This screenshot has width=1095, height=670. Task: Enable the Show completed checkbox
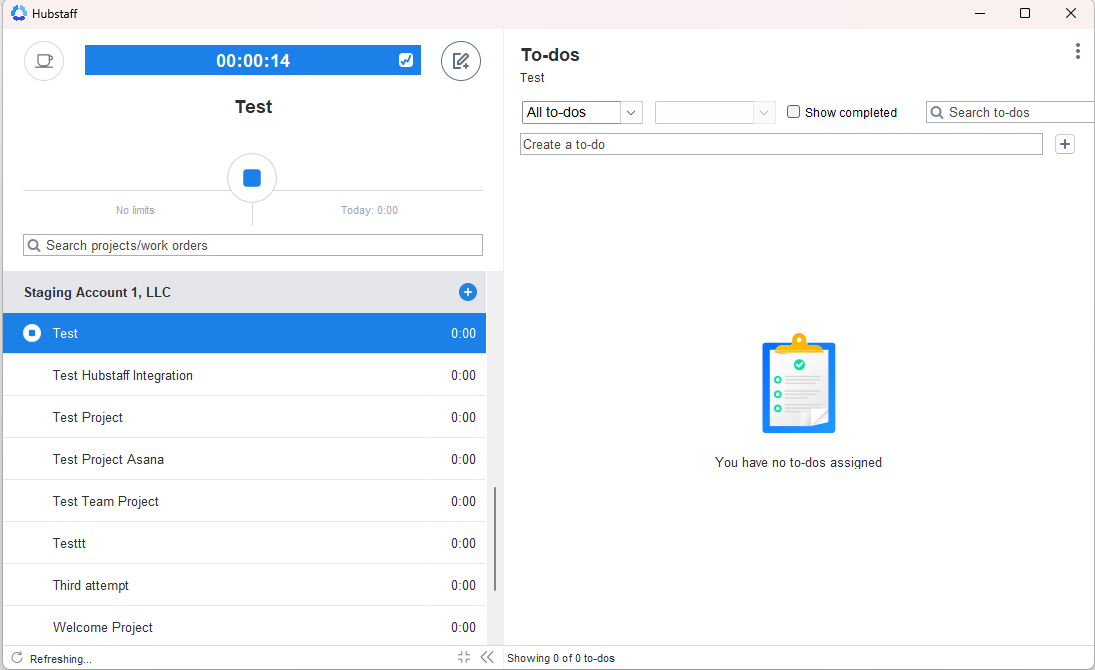coord(793,112)
